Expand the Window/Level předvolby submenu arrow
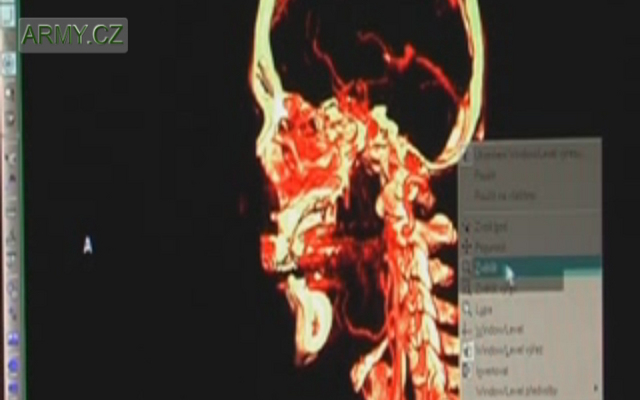 click(x=596, y=389)
